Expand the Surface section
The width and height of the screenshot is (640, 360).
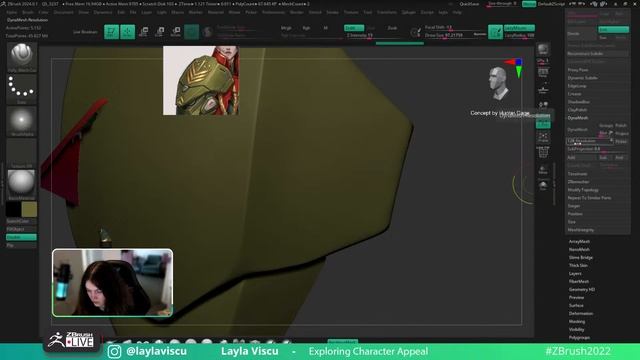click(x=576, y=305)
